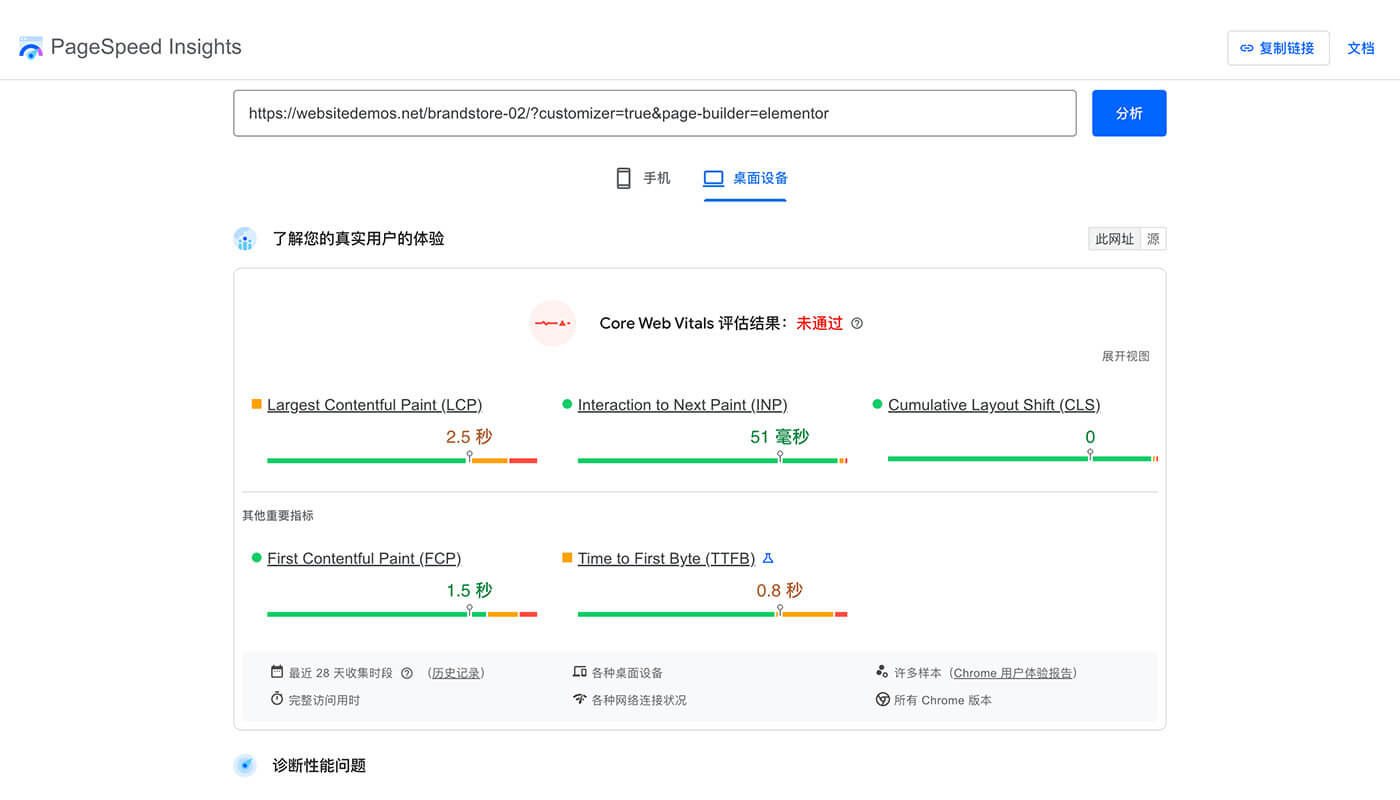Click the stopwatch icon by 完整访问用时
Viewport: 1400px width, 800px height.
(277, 699)
